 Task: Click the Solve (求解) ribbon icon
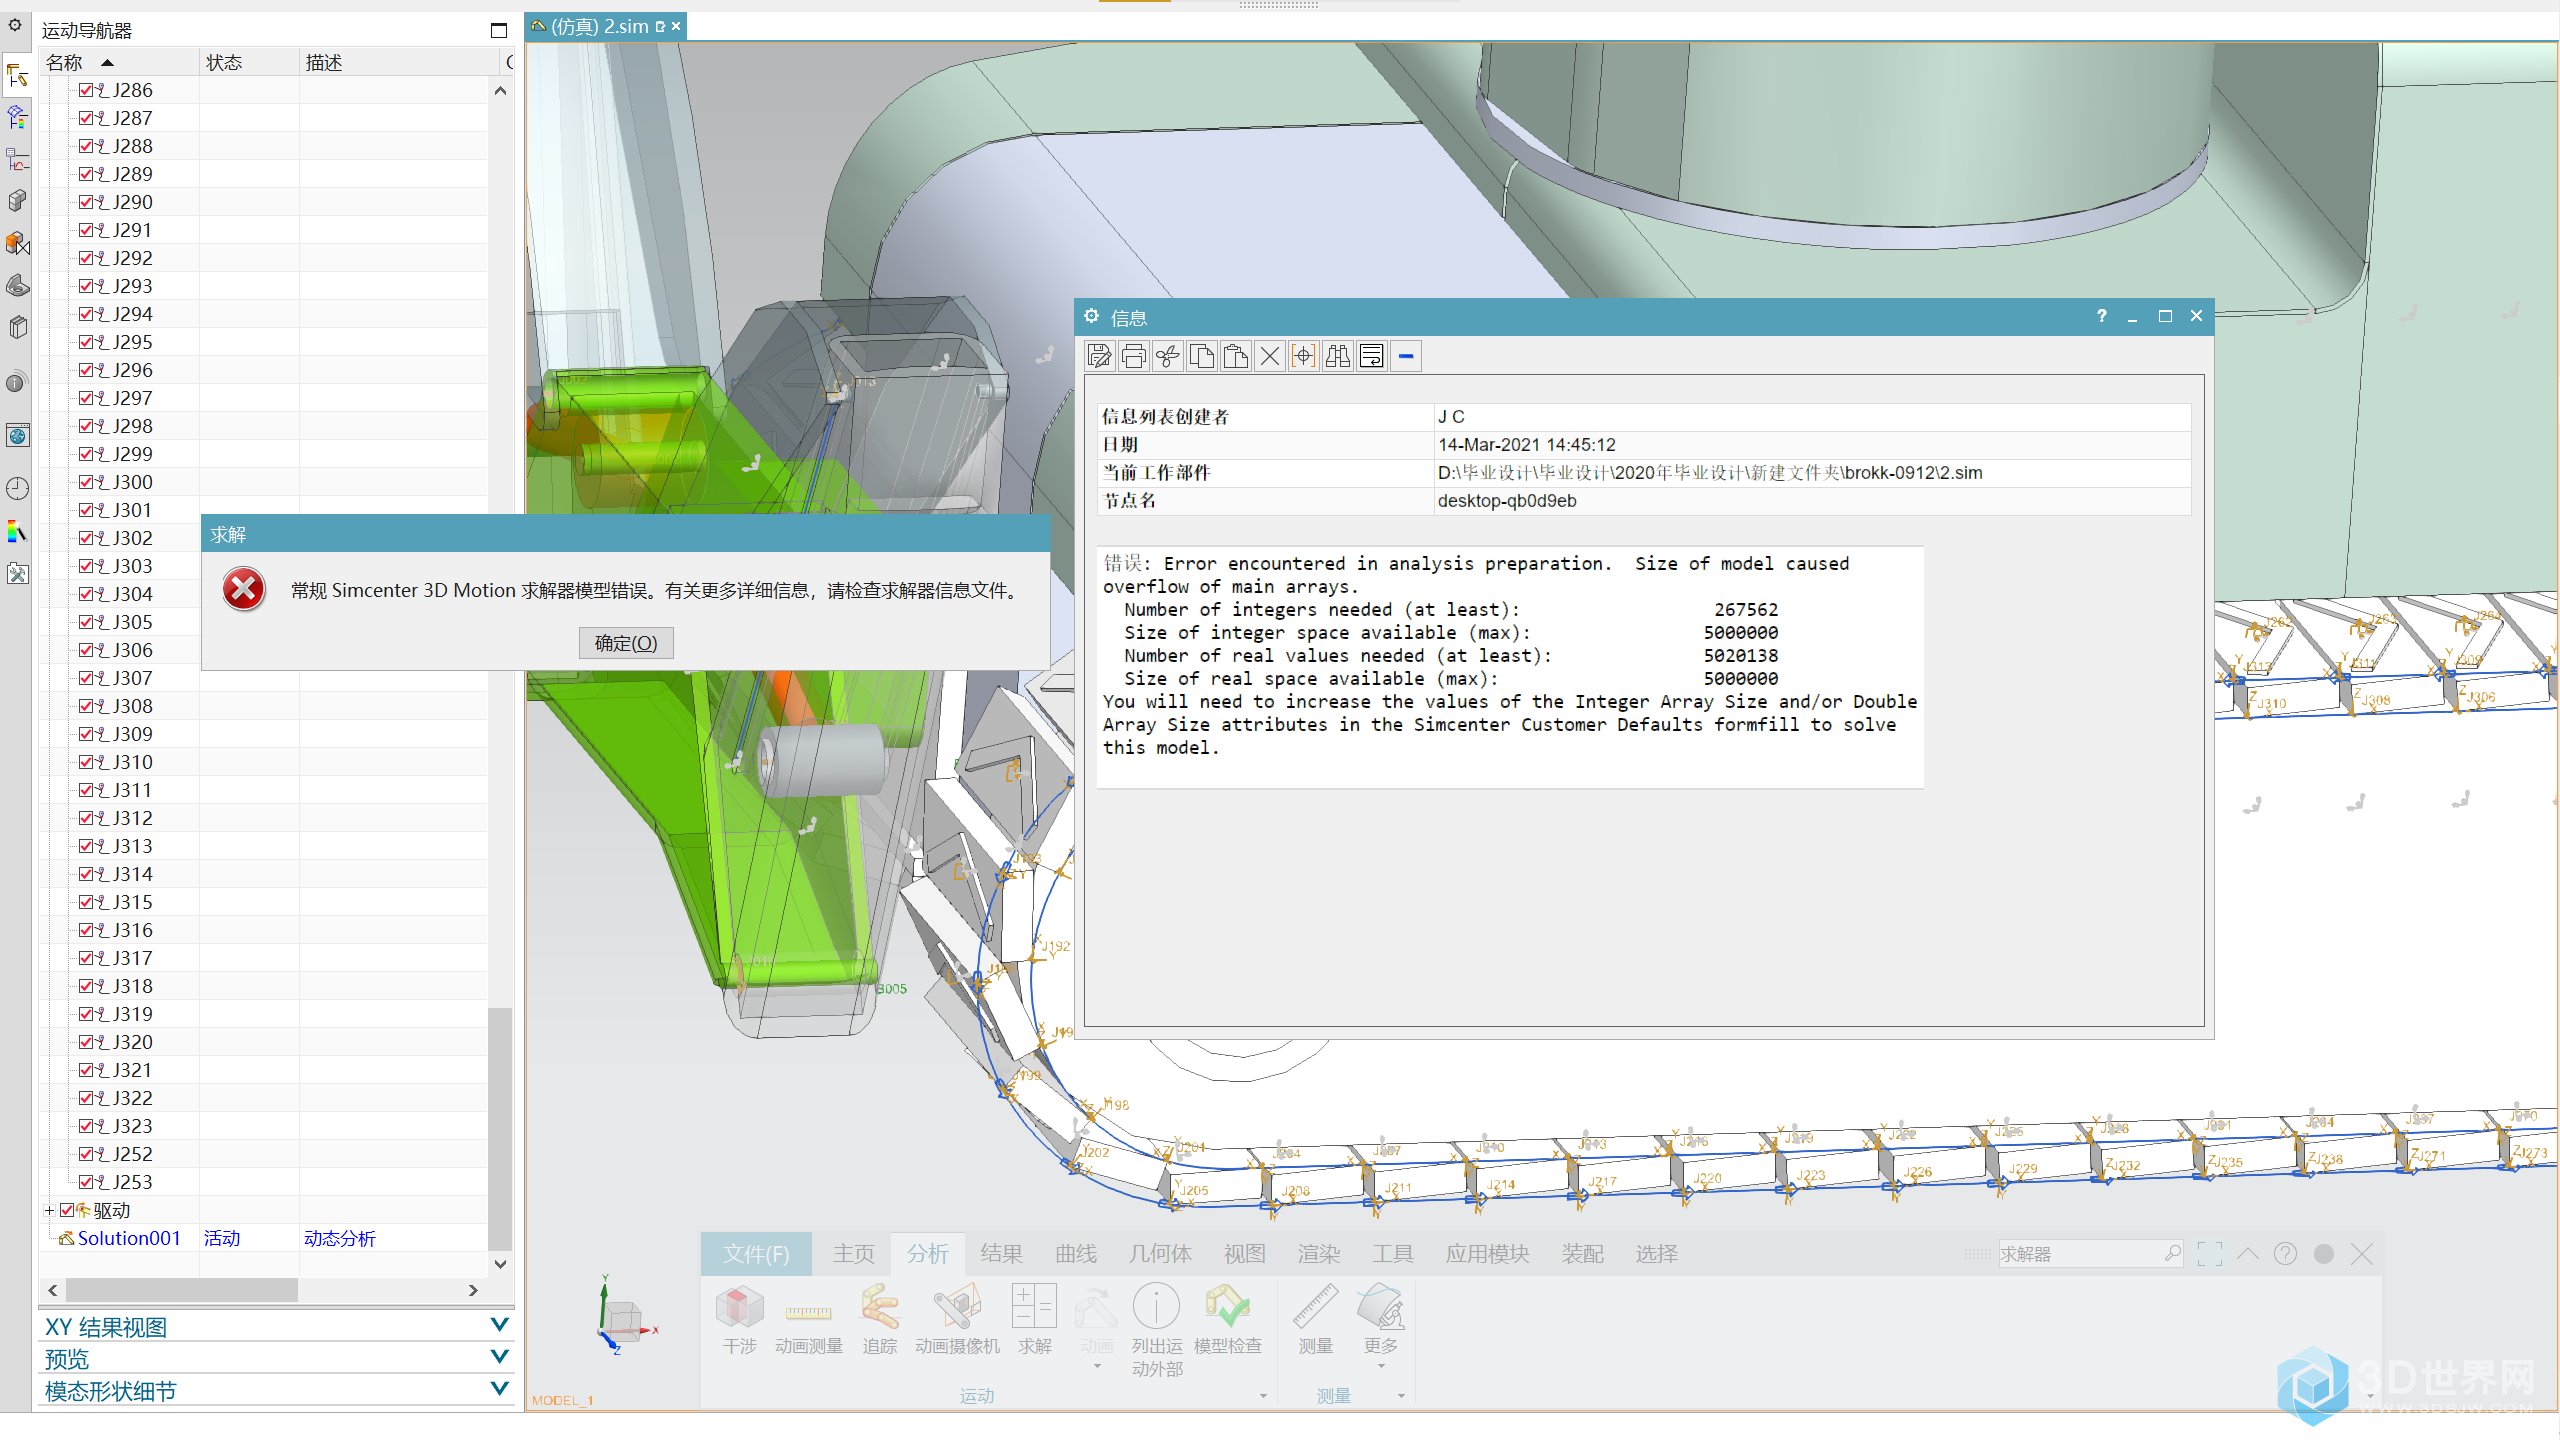pos(1034,1320)
